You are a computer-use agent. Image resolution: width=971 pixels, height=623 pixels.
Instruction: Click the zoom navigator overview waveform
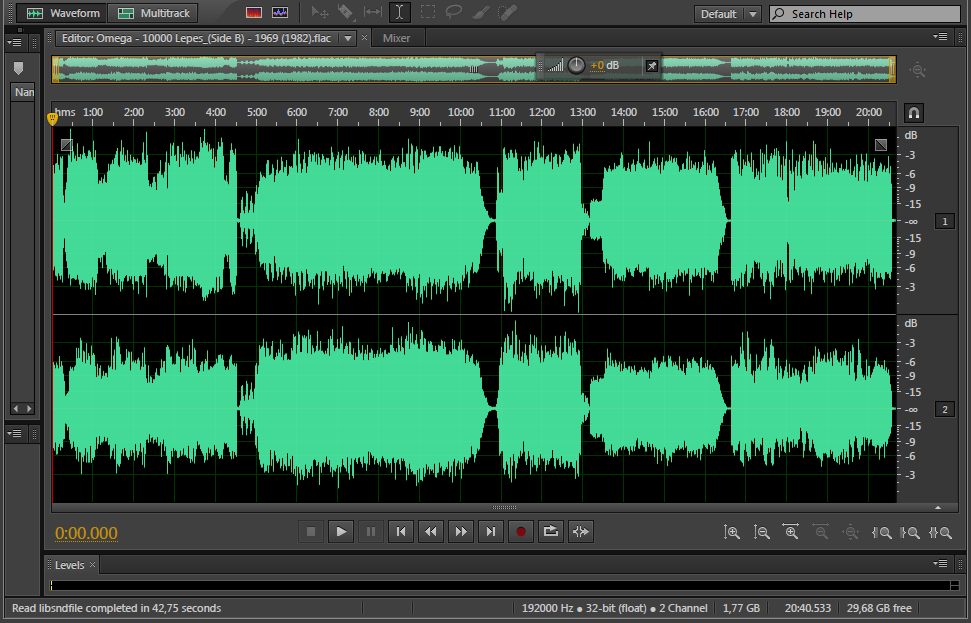tap(474, 69)
